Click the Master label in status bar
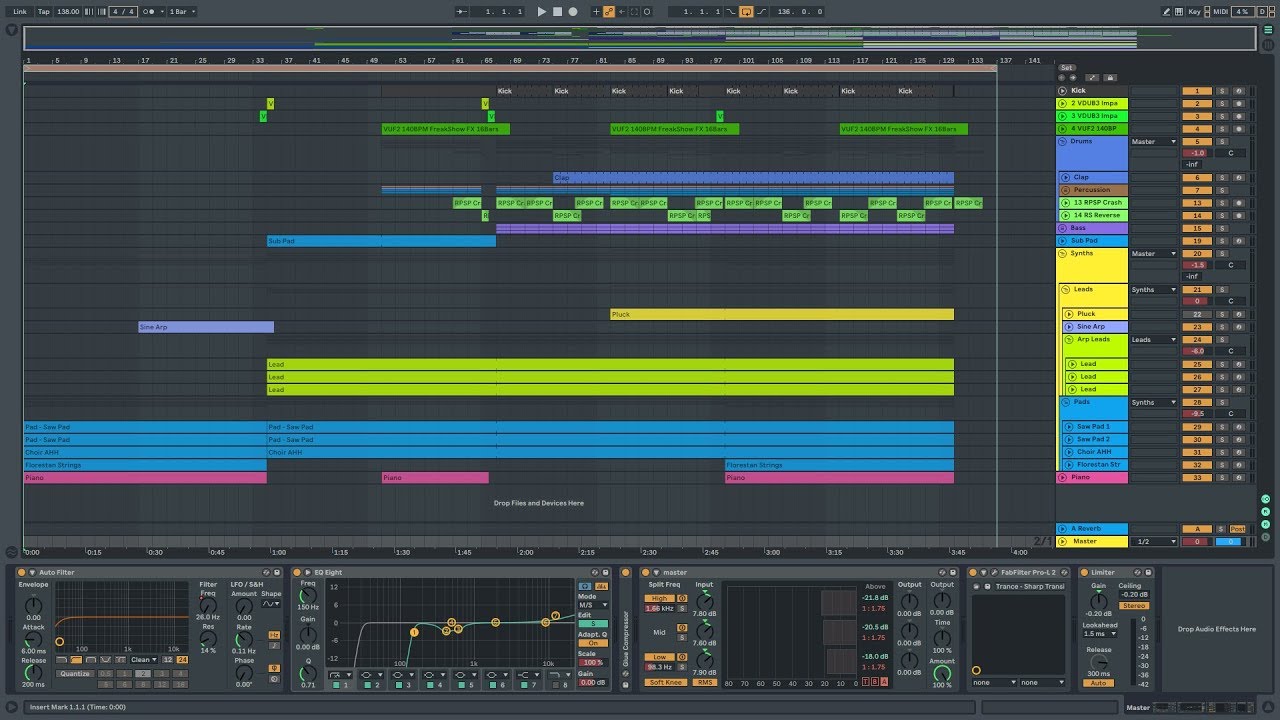This screenshot has width=1280, height=720. [x=1139, y=707]
